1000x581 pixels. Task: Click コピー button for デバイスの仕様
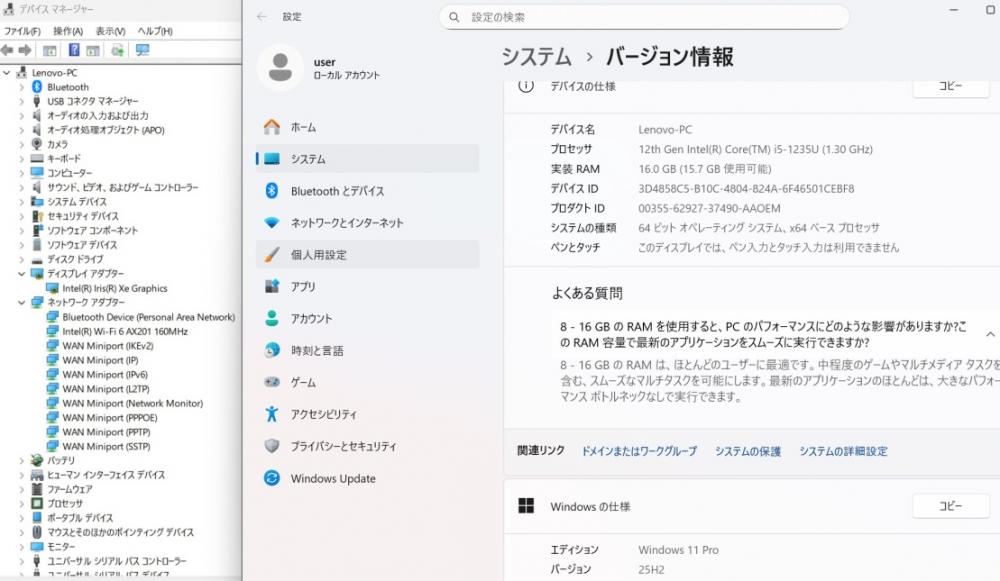pyautogui.click(x=950, y=86)
